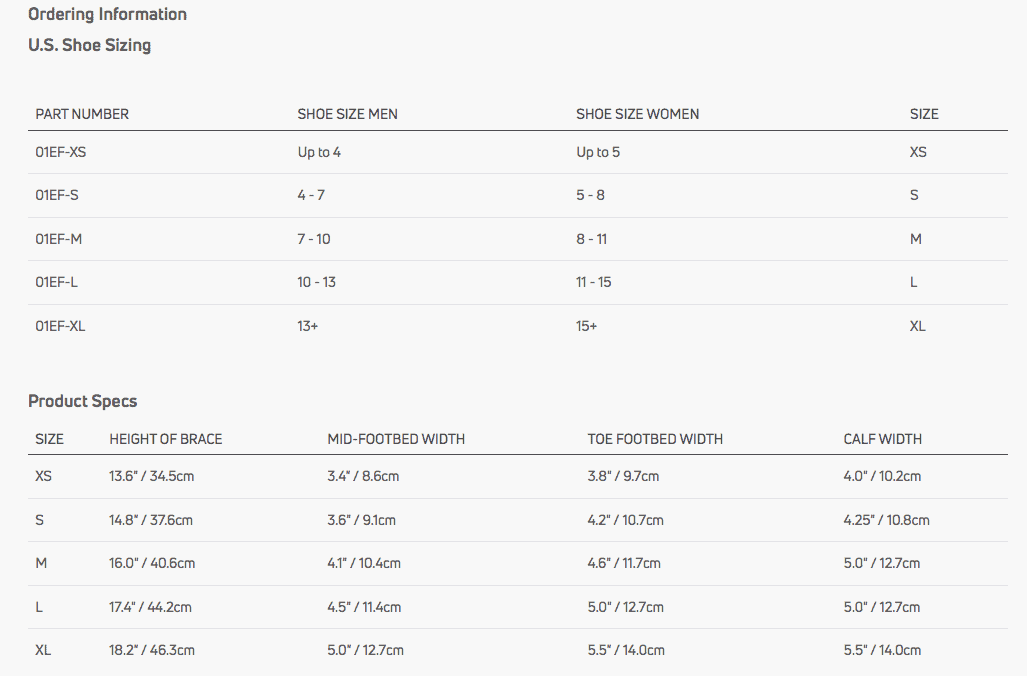Image resolution: width=1027 pixels, height=676 pixels.
Task: Click the Ordering Information heading
Action: pyautogui.click(x=107, y=14)
